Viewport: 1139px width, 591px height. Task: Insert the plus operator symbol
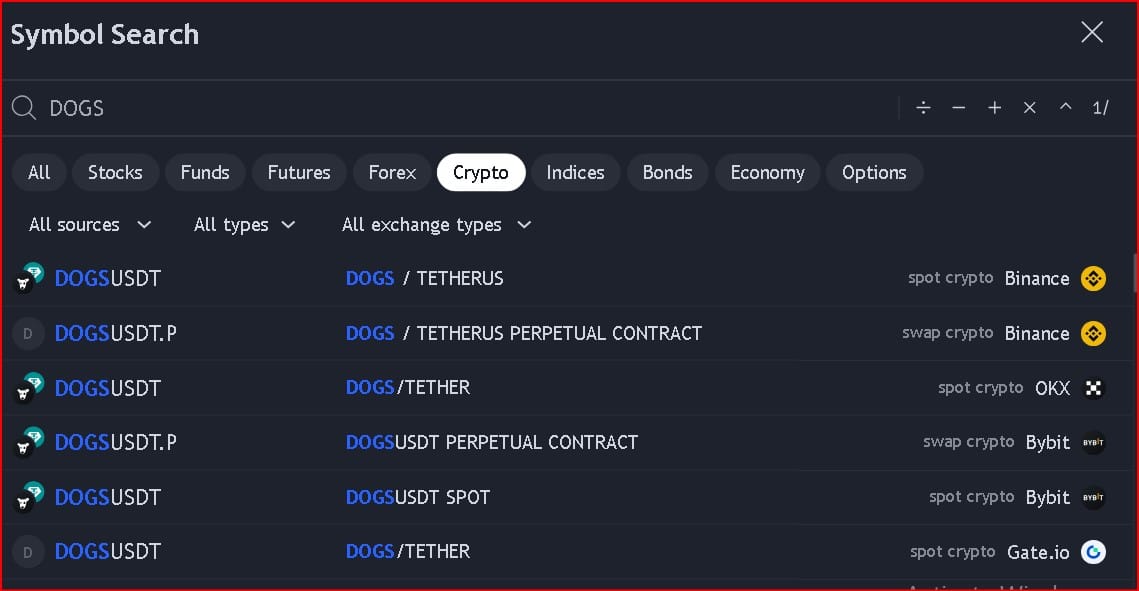tap(994, 108)
